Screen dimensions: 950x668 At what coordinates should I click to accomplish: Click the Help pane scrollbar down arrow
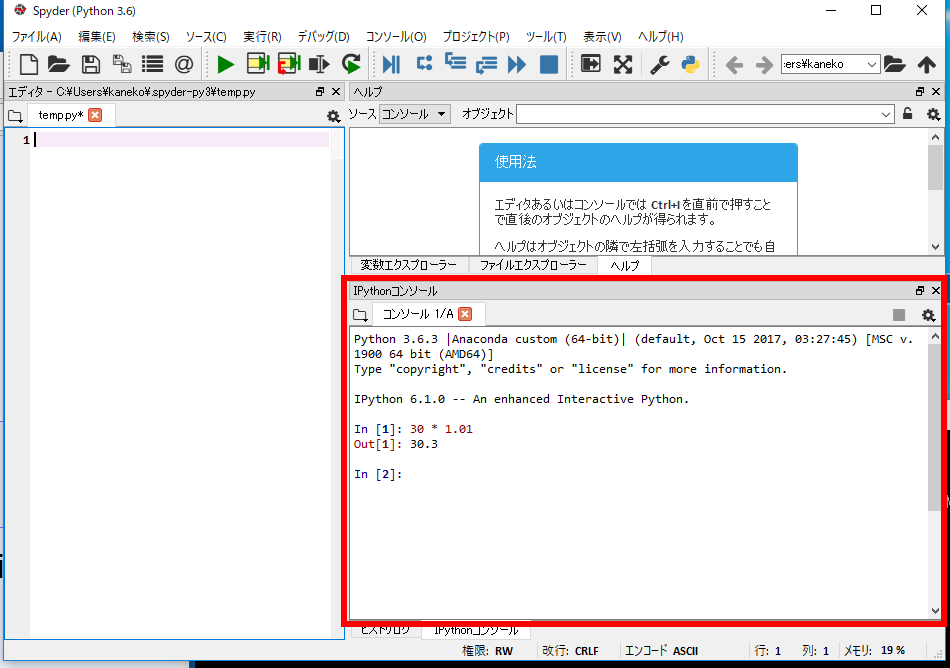tap(935, 246)
